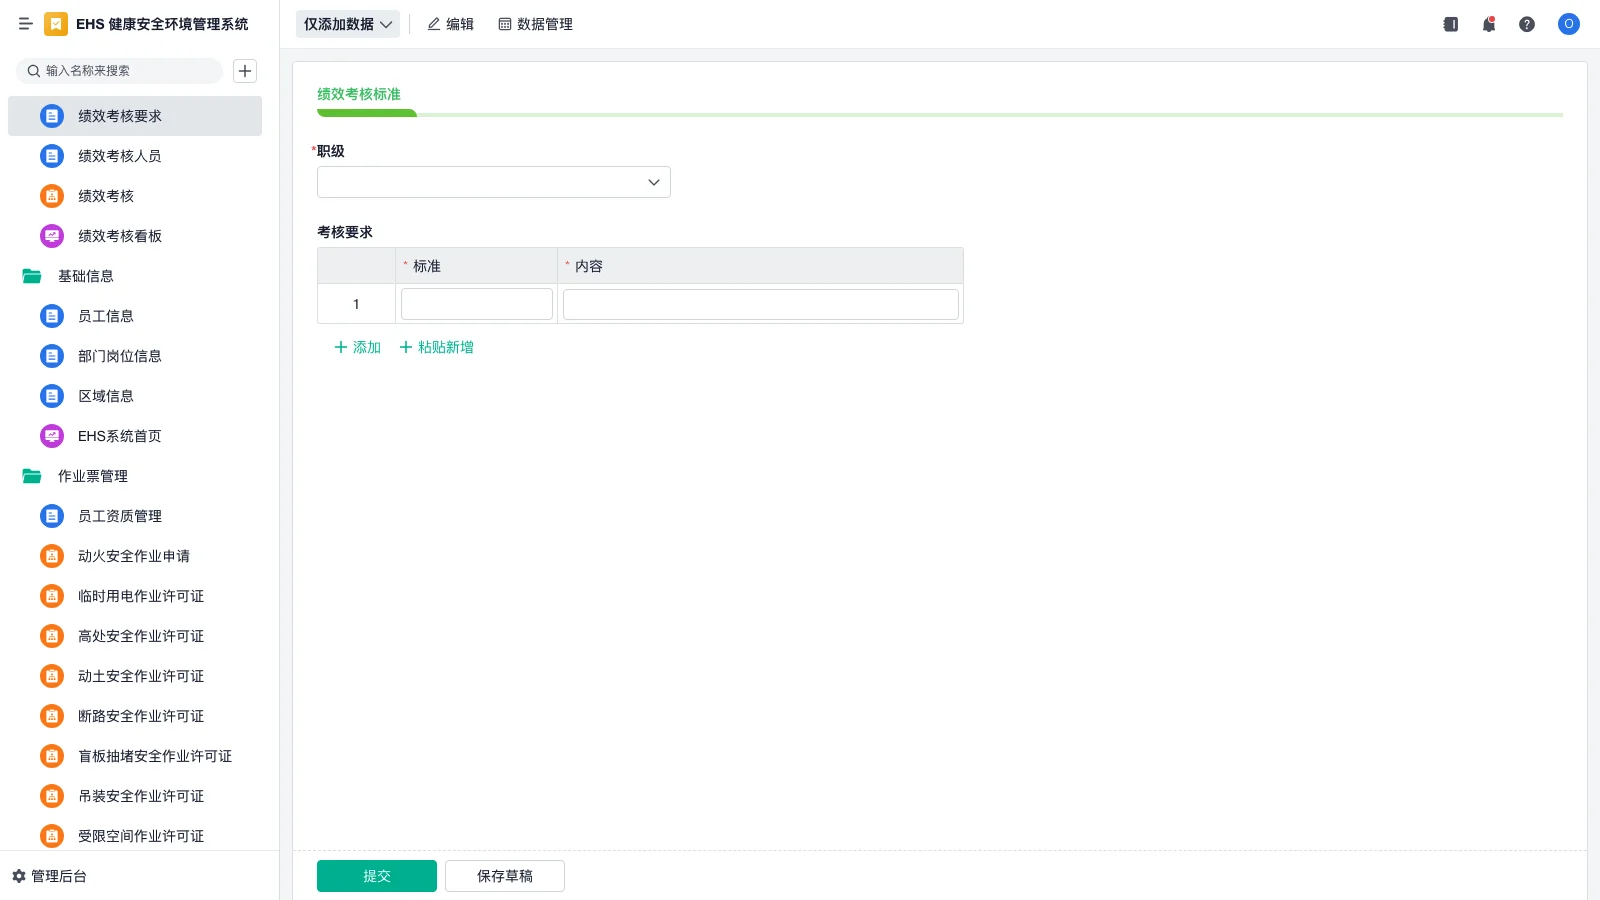This screenshot has height=900, width=1600.
Task: Click the 编辑 pencil icon
Action: [434, 24]
